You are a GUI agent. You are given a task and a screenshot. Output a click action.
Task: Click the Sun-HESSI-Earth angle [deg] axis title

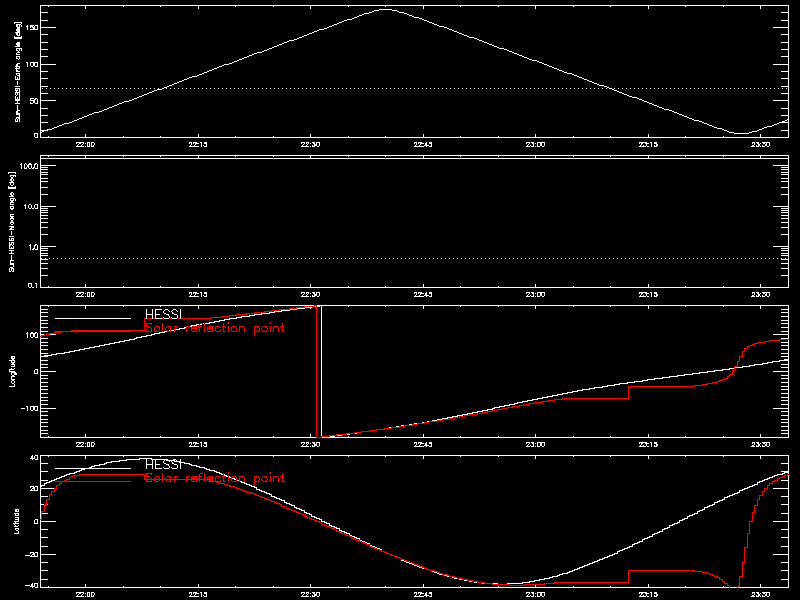coord(18,71)
